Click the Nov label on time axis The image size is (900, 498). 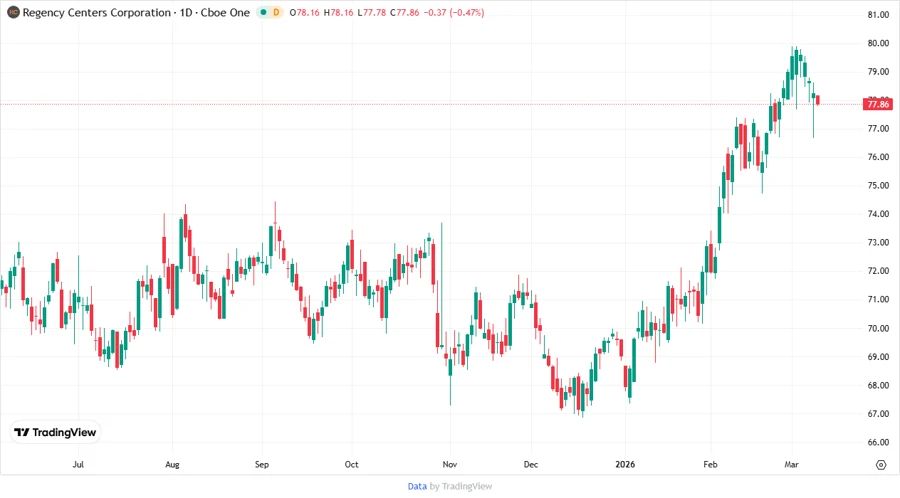pos(449,464)
